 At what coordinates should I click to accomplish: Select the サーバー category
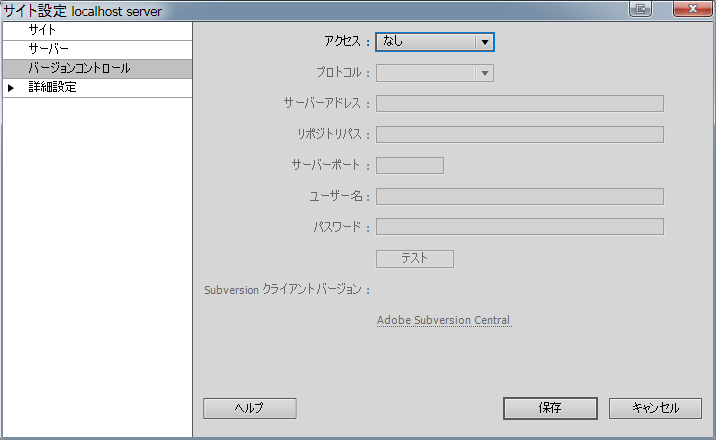coord(97,49)
